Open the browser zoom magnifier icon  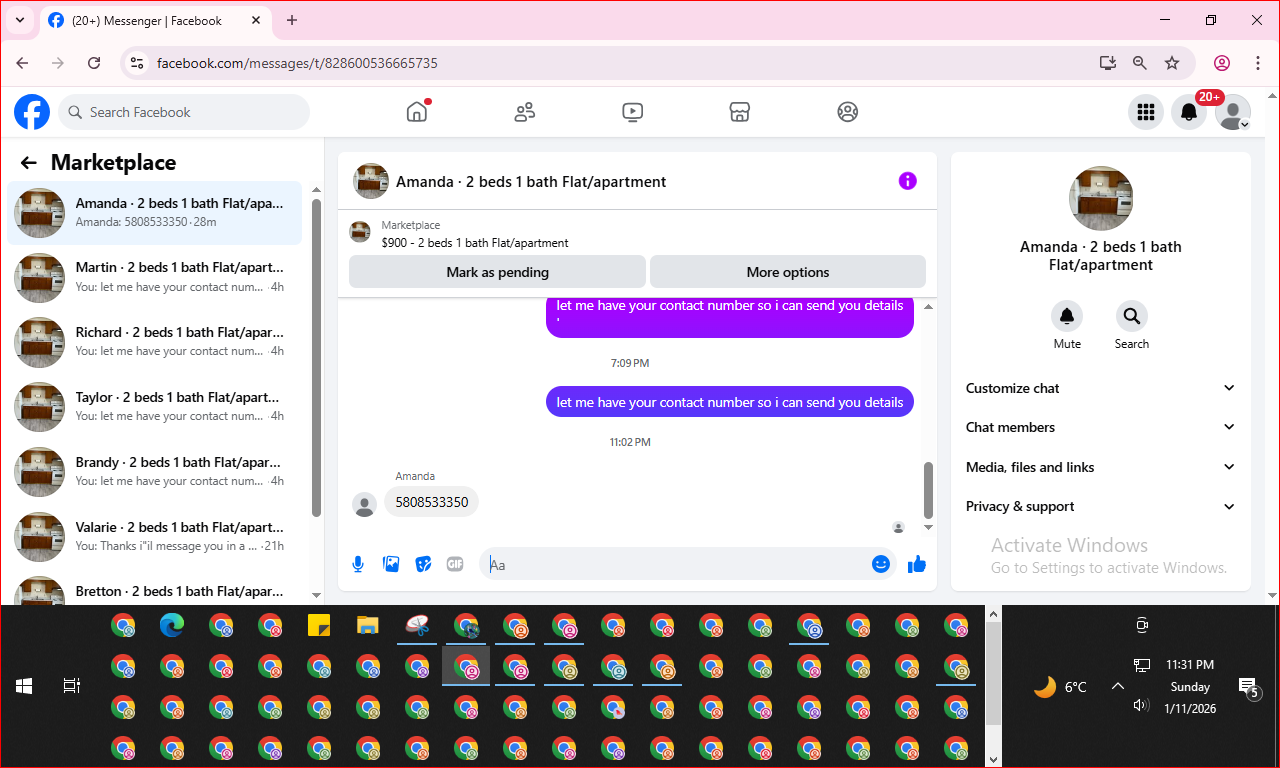[1140, 63]
